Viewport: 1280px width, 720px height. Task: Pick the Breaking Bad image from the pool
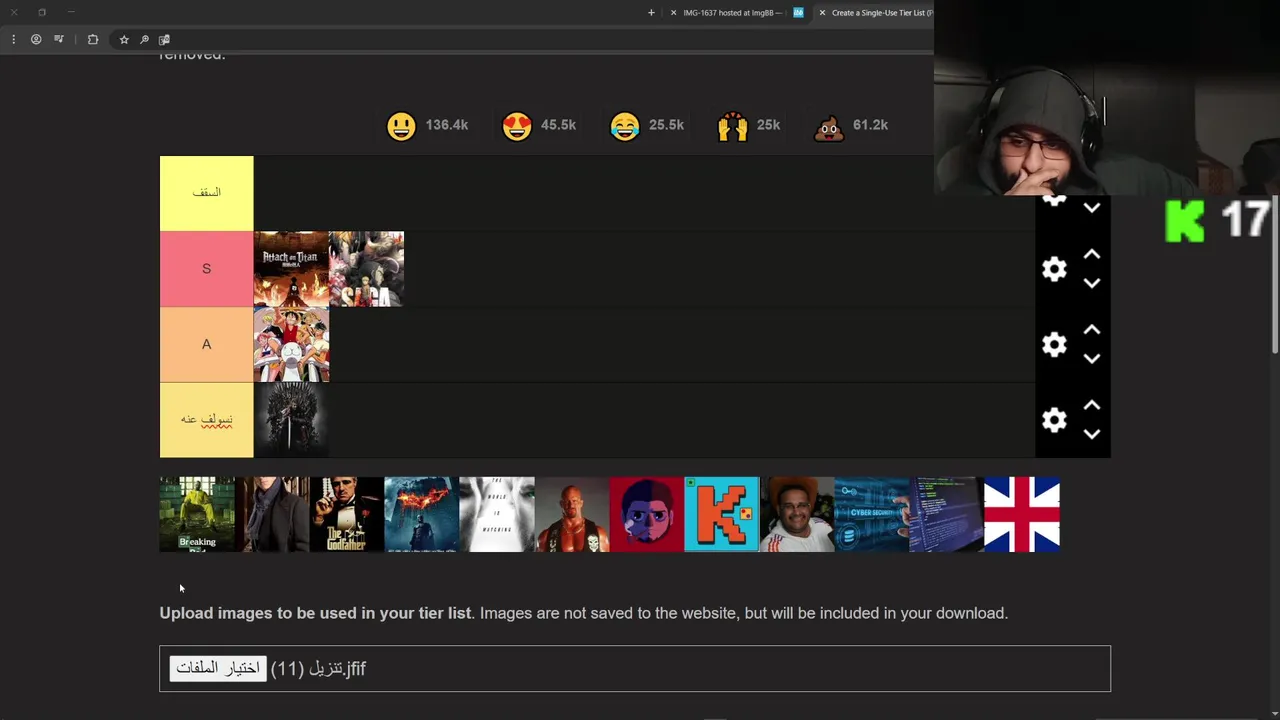click(x=197, y=514)
